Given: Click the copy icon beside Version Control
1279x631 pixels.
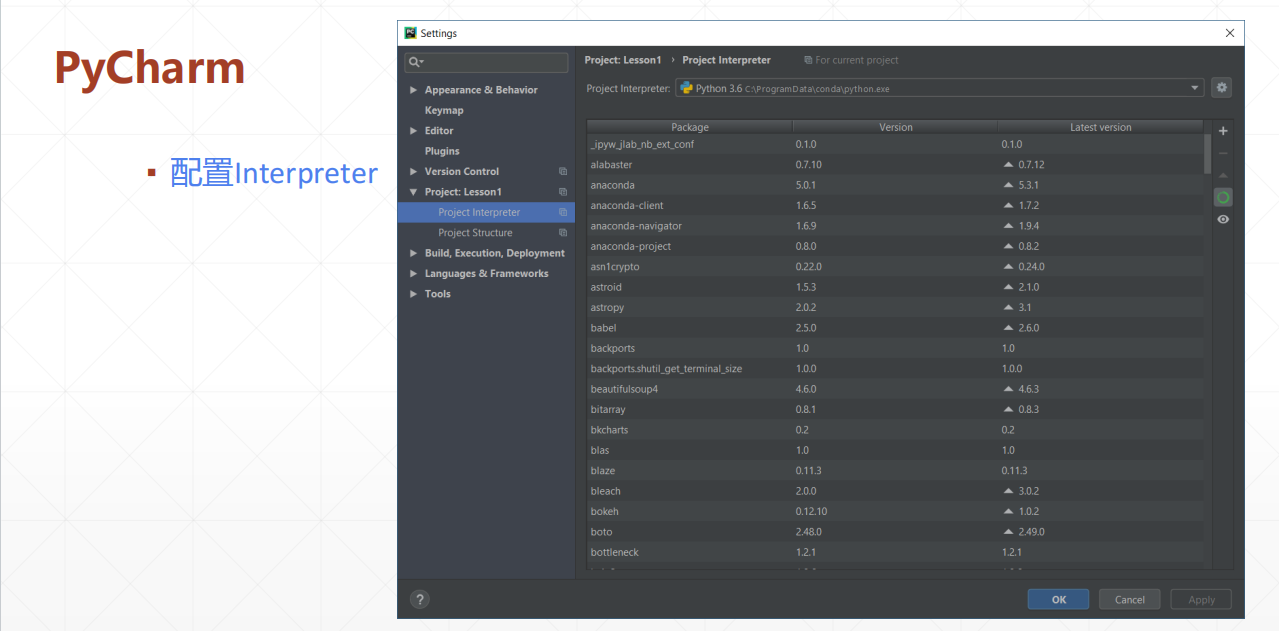Looking at the screenshot, I should (563, 172).
